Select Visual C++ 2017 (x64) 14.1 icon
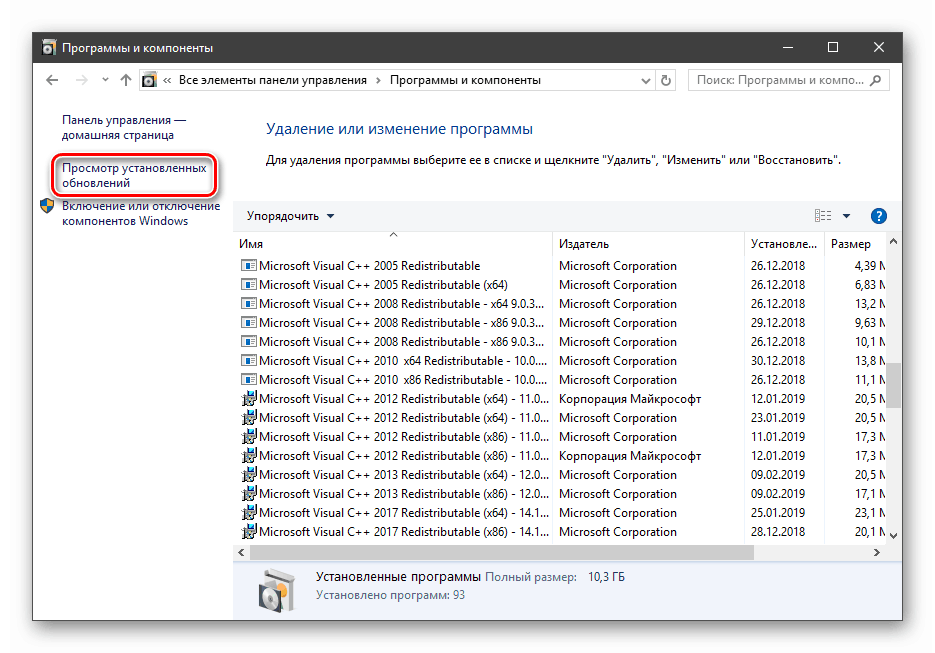 (249, 513)
